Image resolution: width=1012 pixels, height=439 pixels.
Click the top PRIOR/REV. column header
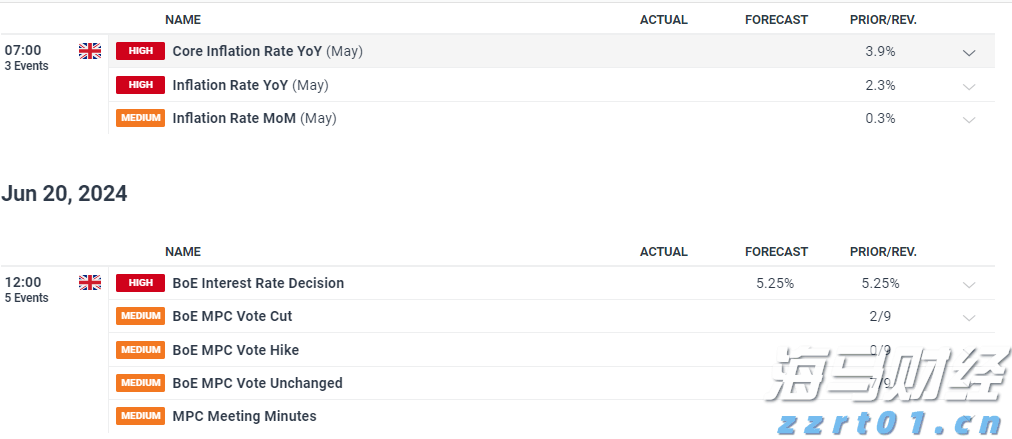tap(883, 20)
